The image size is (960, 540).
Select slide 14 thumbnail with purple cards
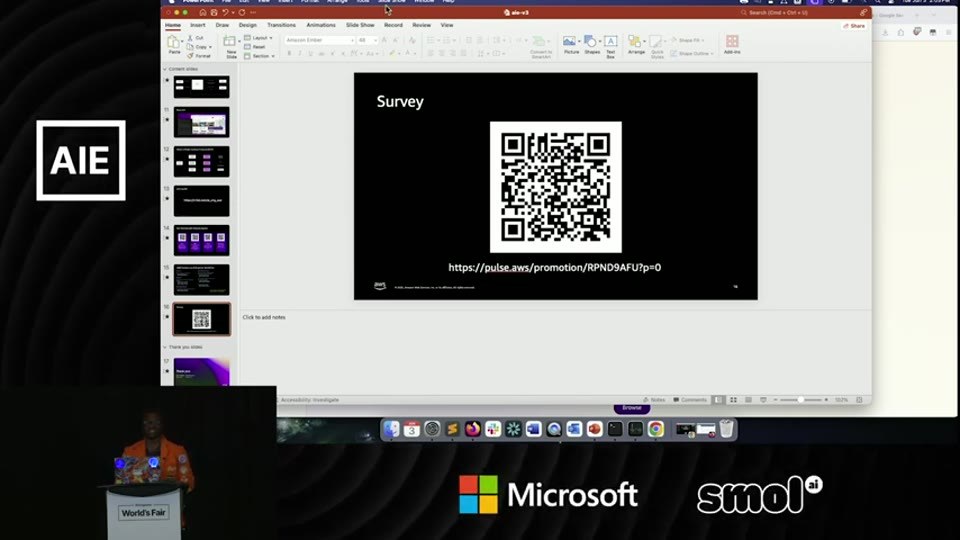(x=201, y=240)
